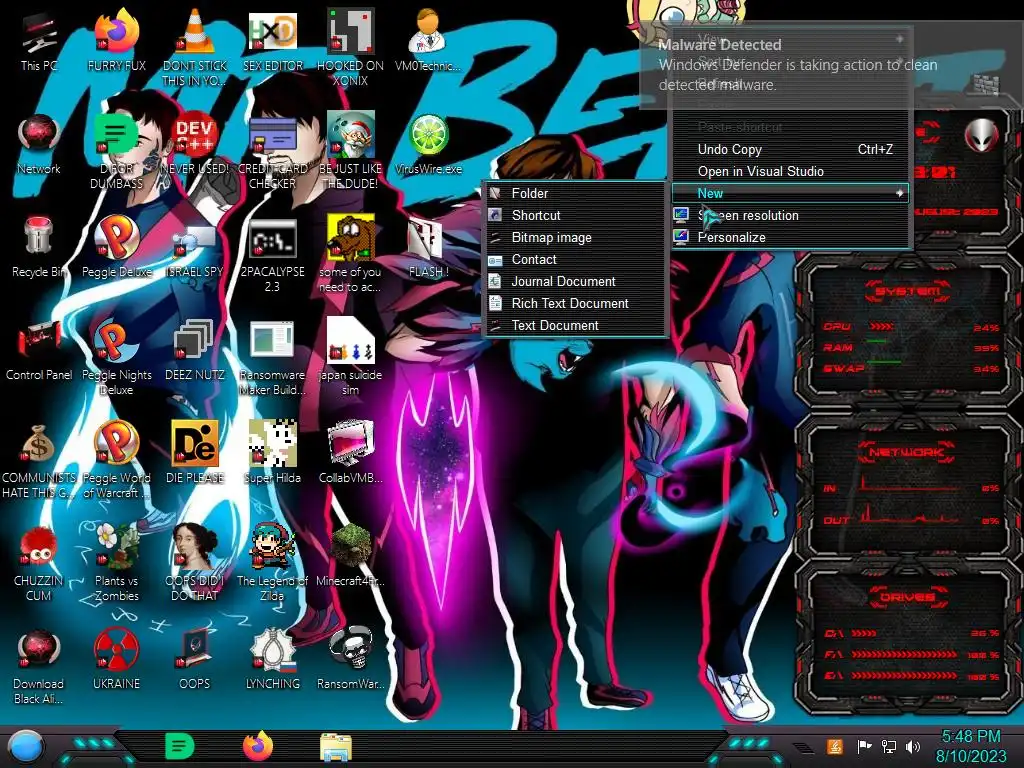Select the Download Black Ali icon
The height and width of the screenshot is (768, 1024).
(x=39, y=667)
